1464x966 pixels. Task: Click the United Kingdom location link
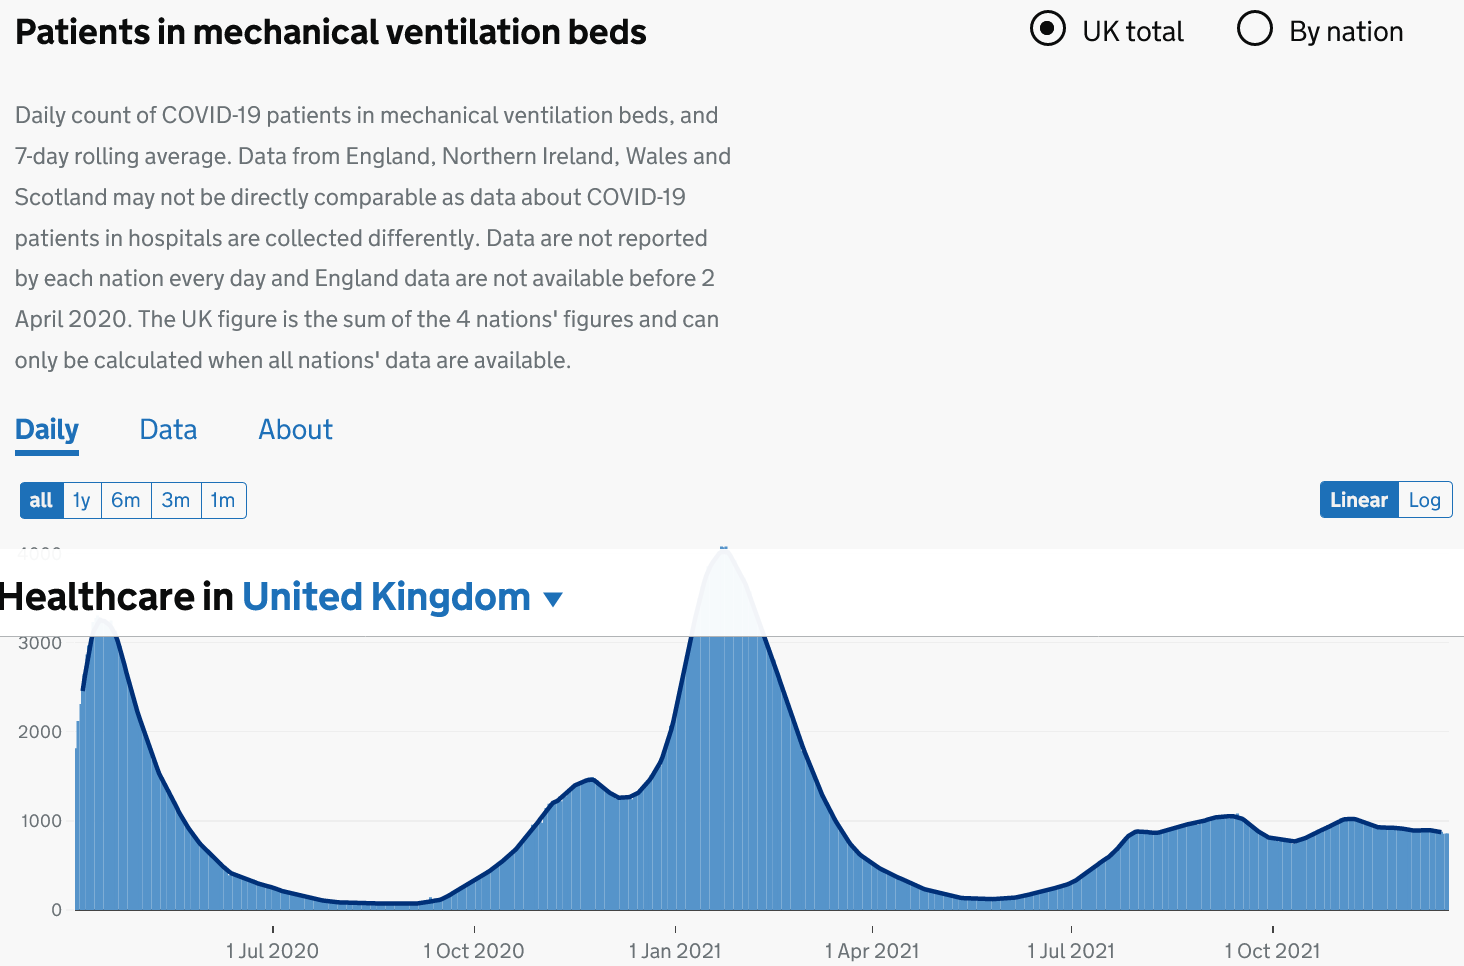386,597
